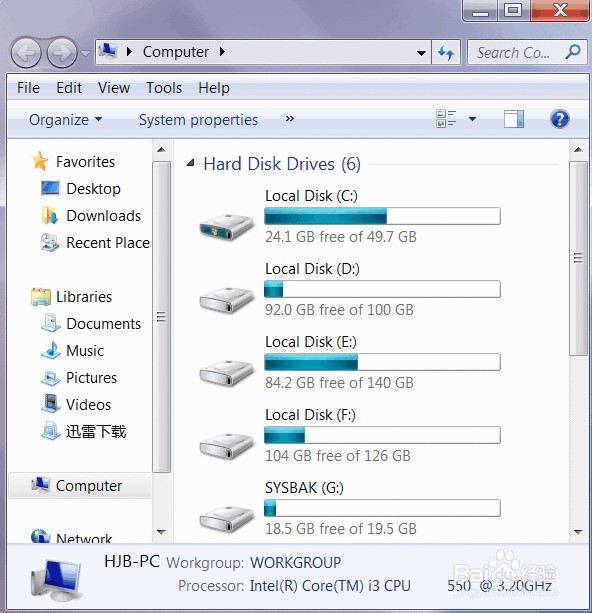Image resolution: width=592 pixels, height=613 pixels.
Task: Open the Documents library
Action: 104,323
